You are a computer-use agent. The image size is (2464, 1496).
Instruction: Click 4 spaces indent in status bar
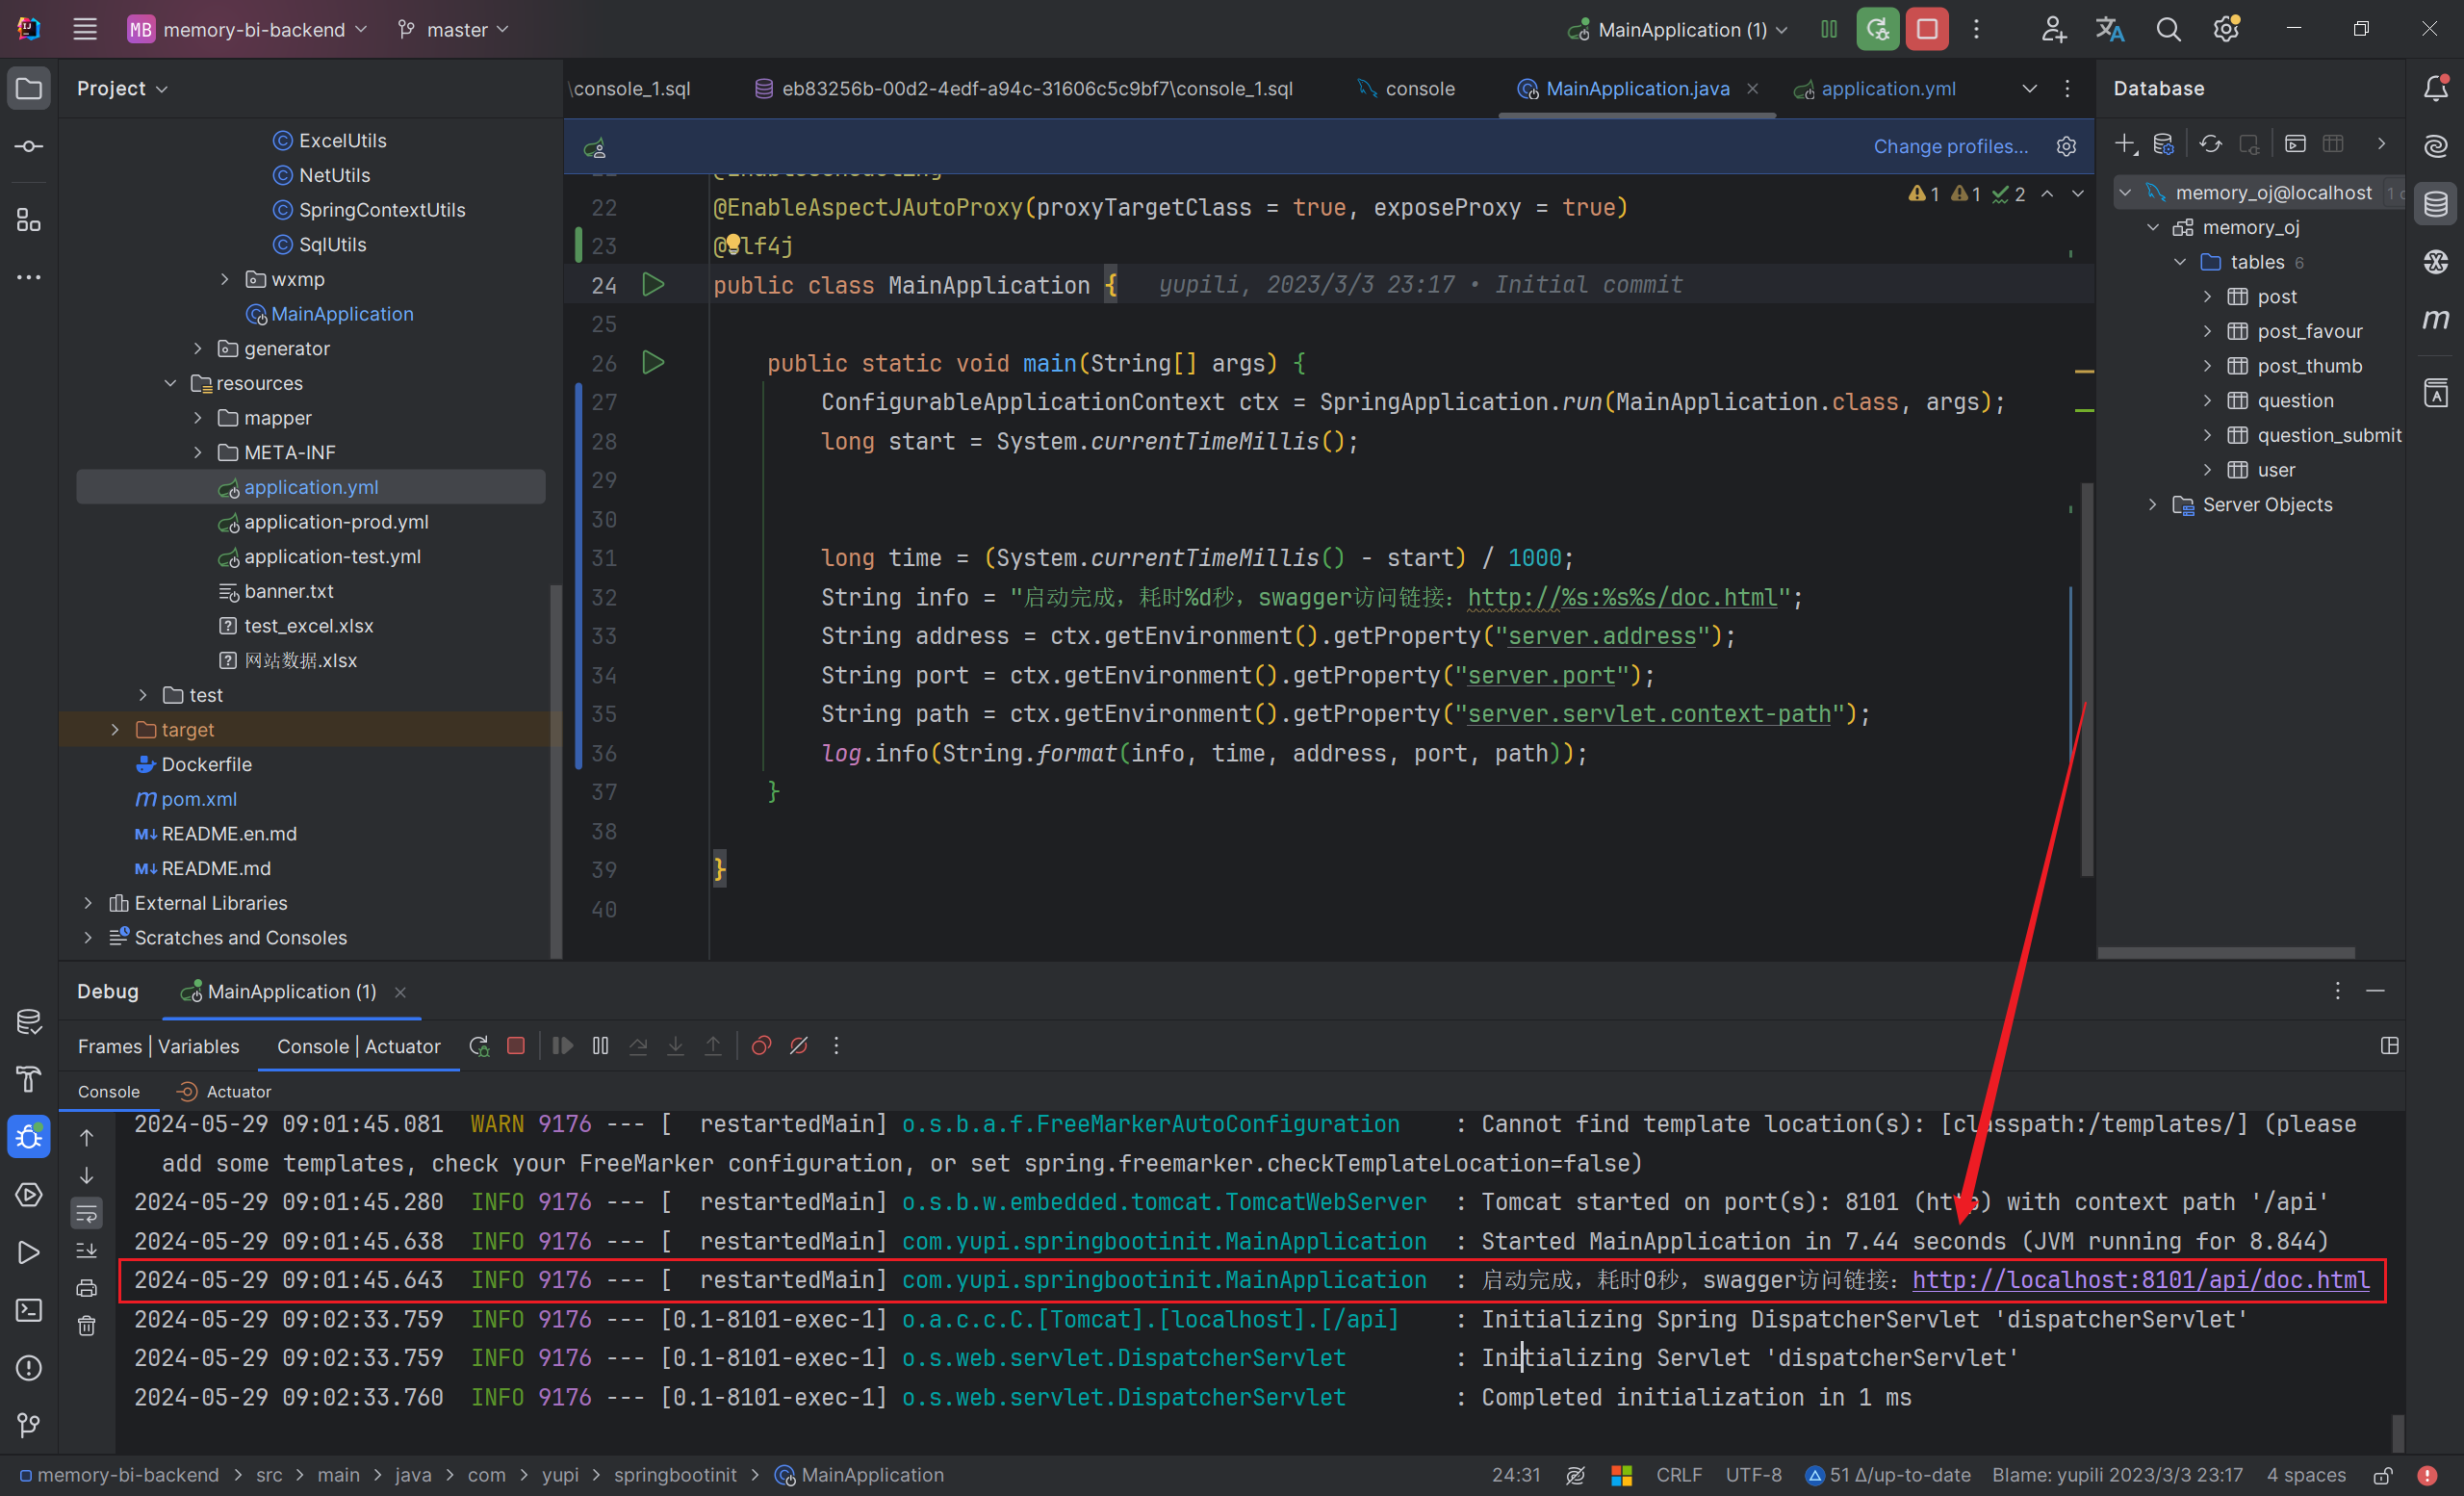point(2306,1475)
